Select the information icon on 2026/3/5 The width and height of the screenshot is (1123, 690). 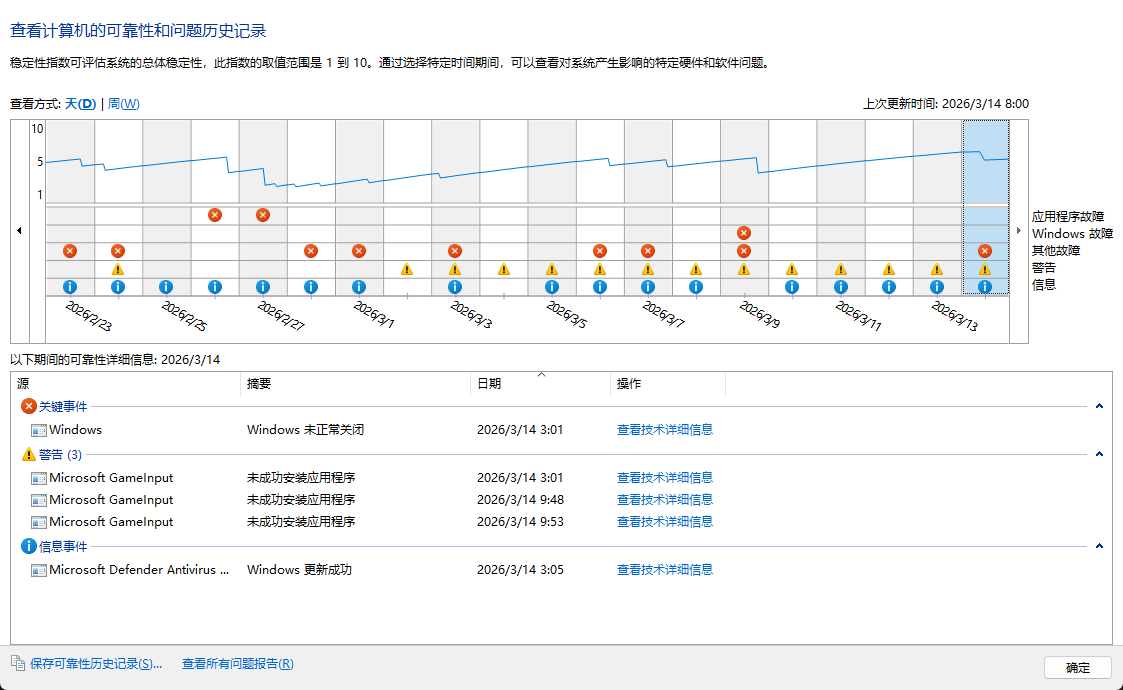tap(551, 287)
